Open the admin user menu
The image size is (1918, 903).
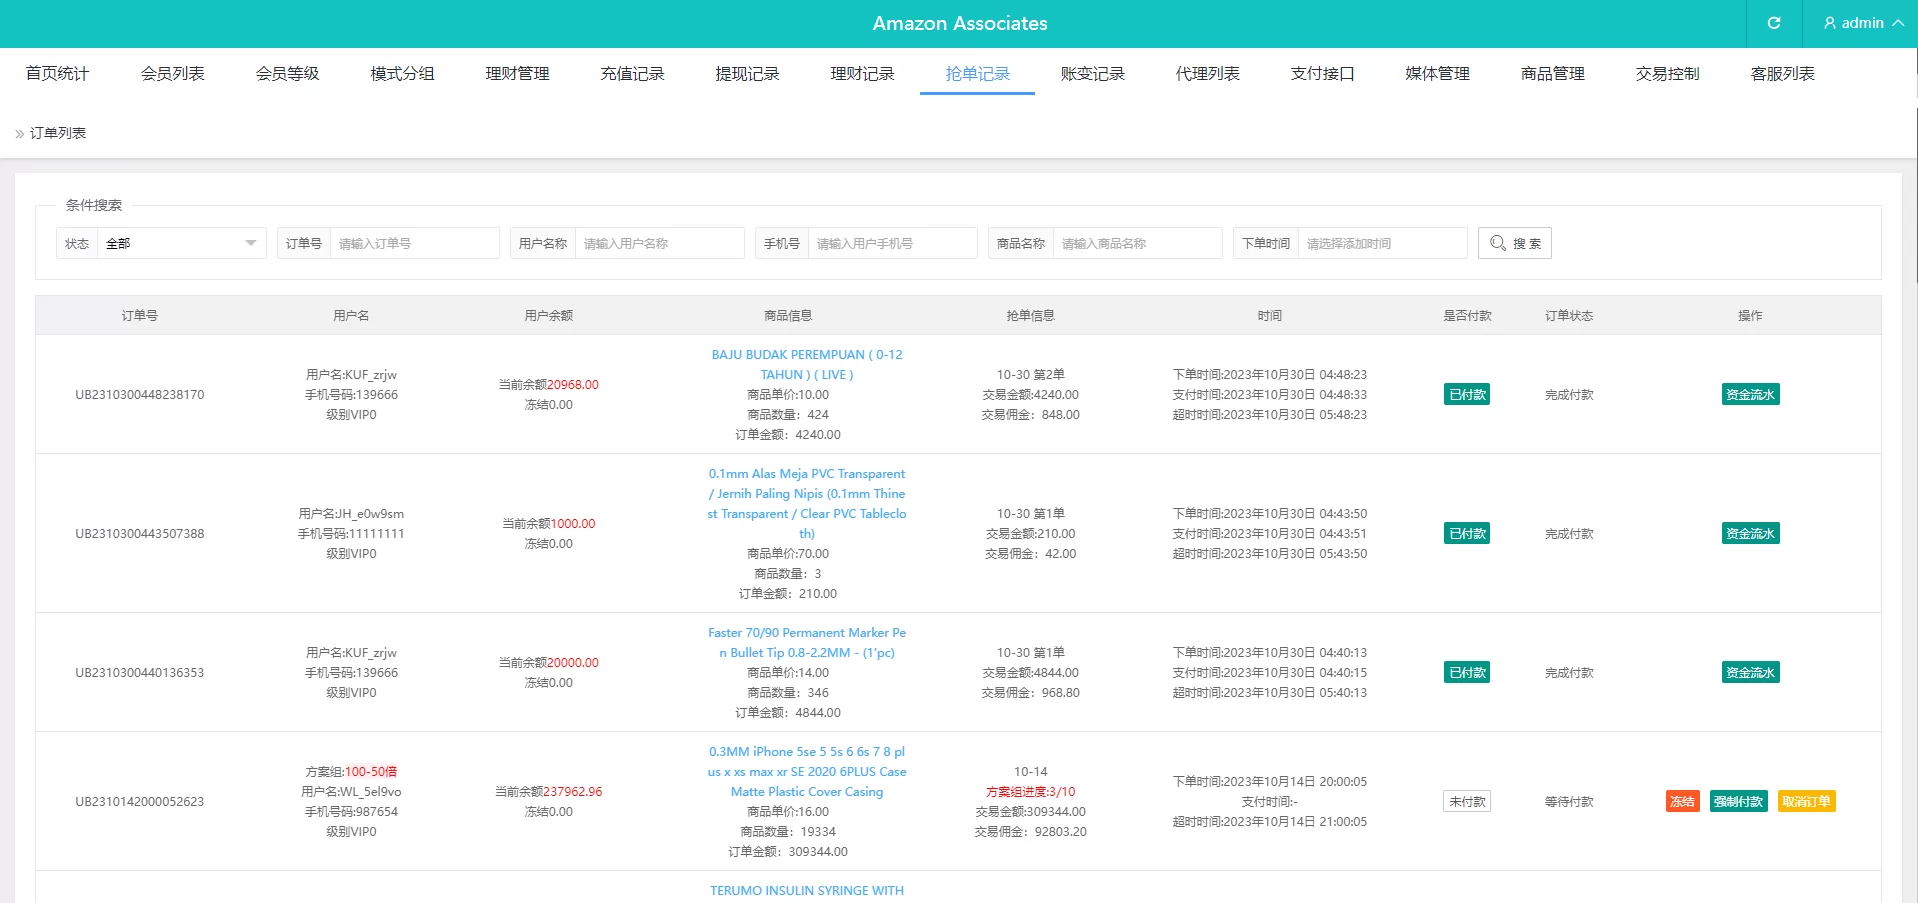tap(1862, 23)
